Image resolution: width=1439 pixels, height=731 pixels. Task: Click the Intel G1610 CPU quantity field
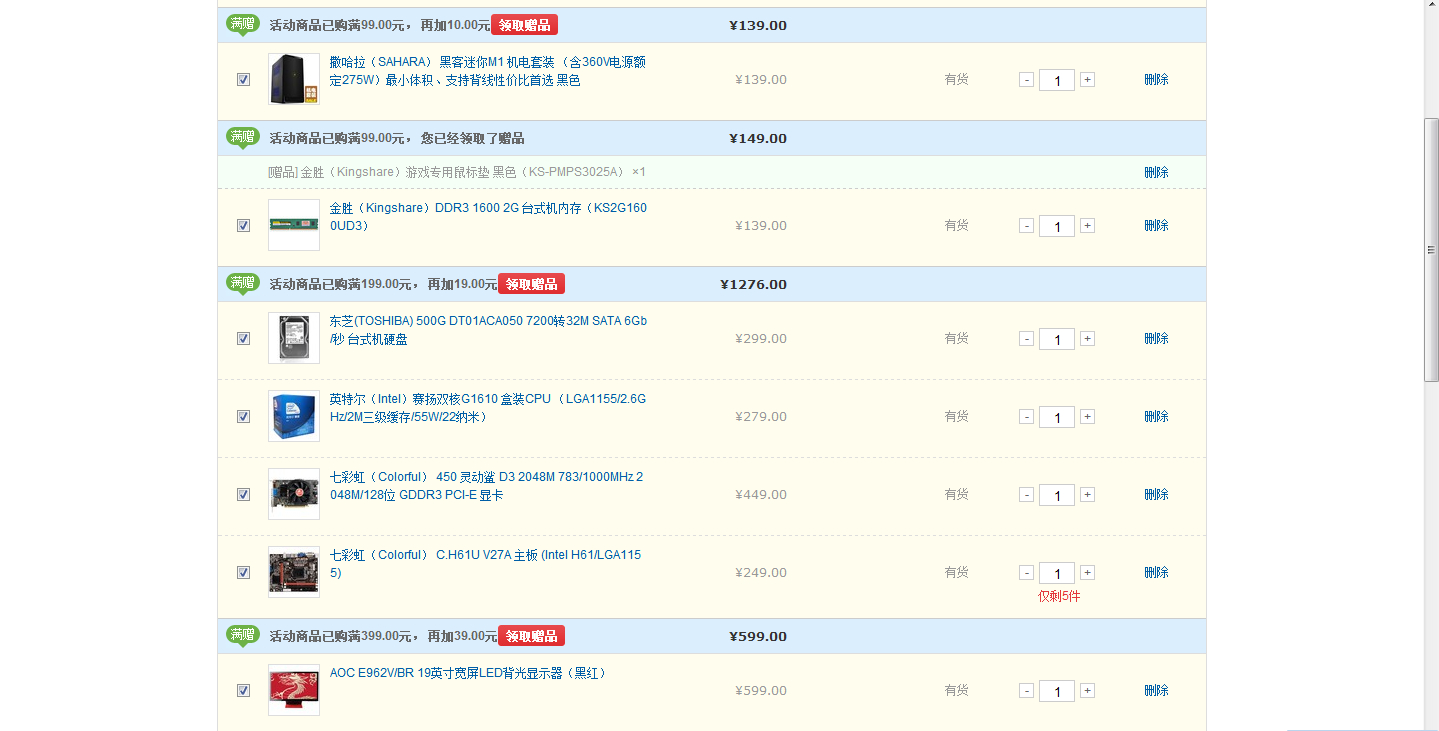point(1057,417)
